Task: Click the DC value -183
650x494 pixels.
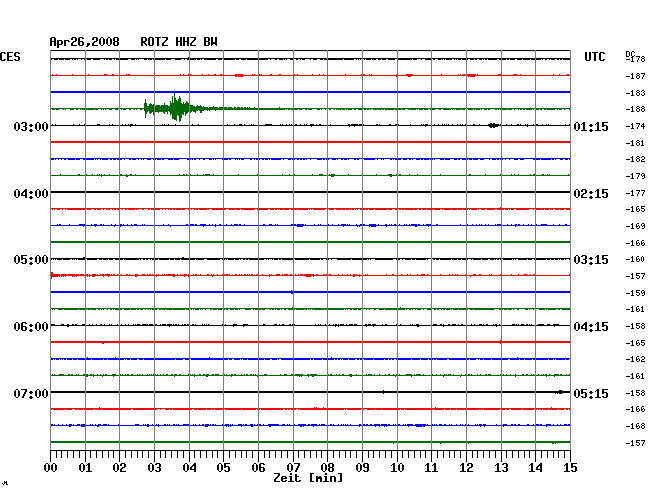Action: pos(635,93)
